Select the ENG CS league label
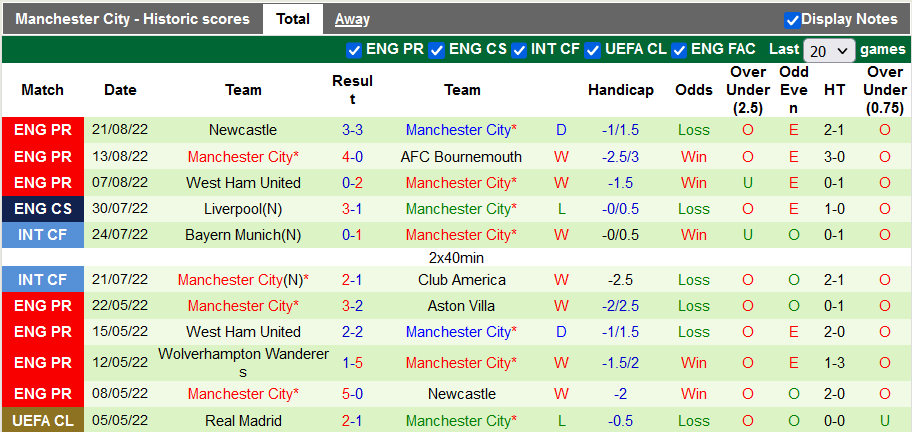 43,209
